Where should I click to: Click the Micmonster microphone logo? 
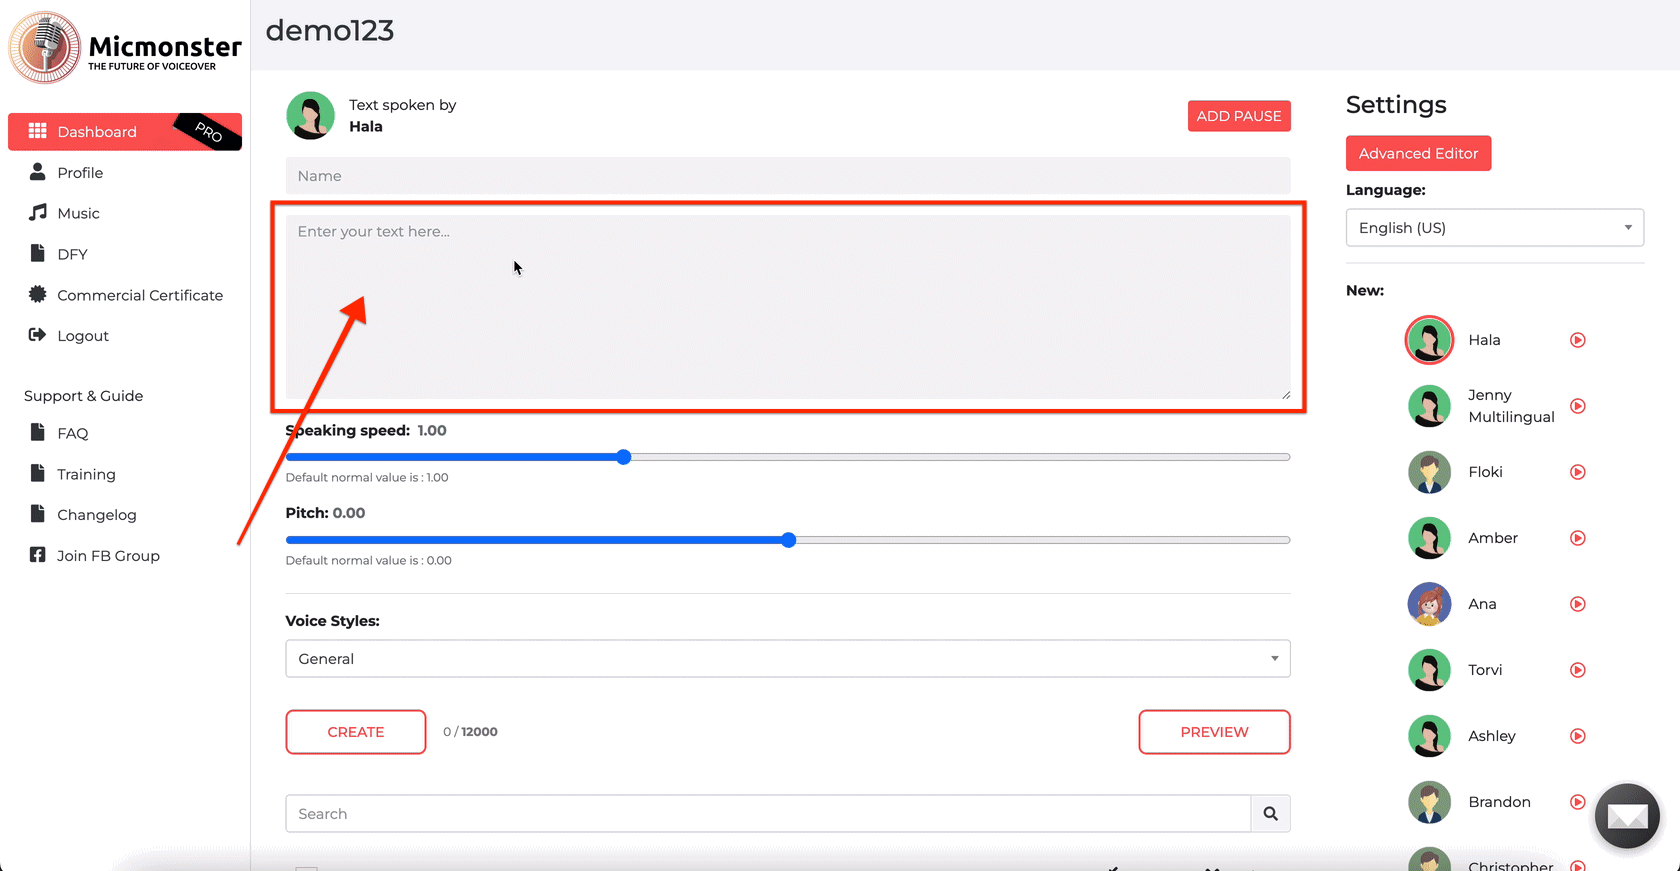[x=44, y=47]
